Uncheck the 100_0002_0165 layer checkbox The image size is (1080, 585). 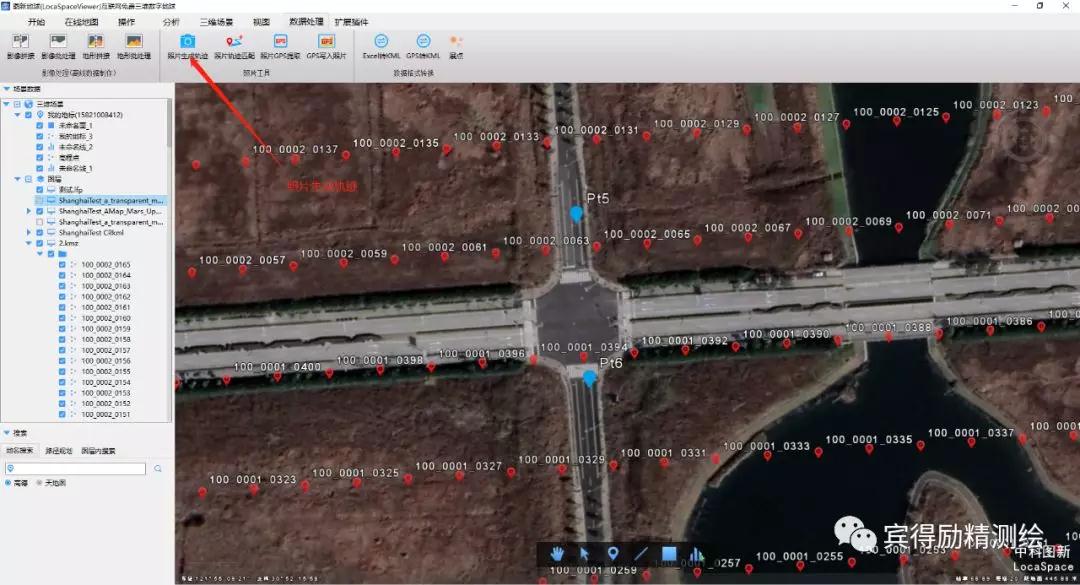(62, 265)
